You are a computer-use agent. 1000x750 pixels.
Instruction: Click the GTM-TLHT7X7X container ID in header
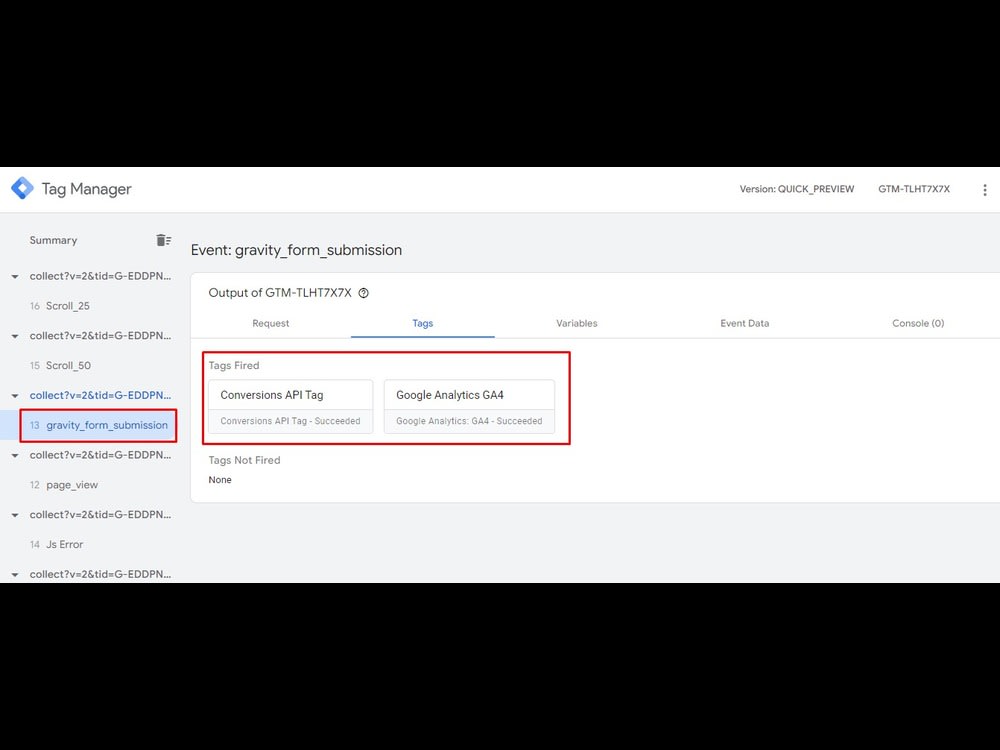pyautogui.click(x=914, y=189)
